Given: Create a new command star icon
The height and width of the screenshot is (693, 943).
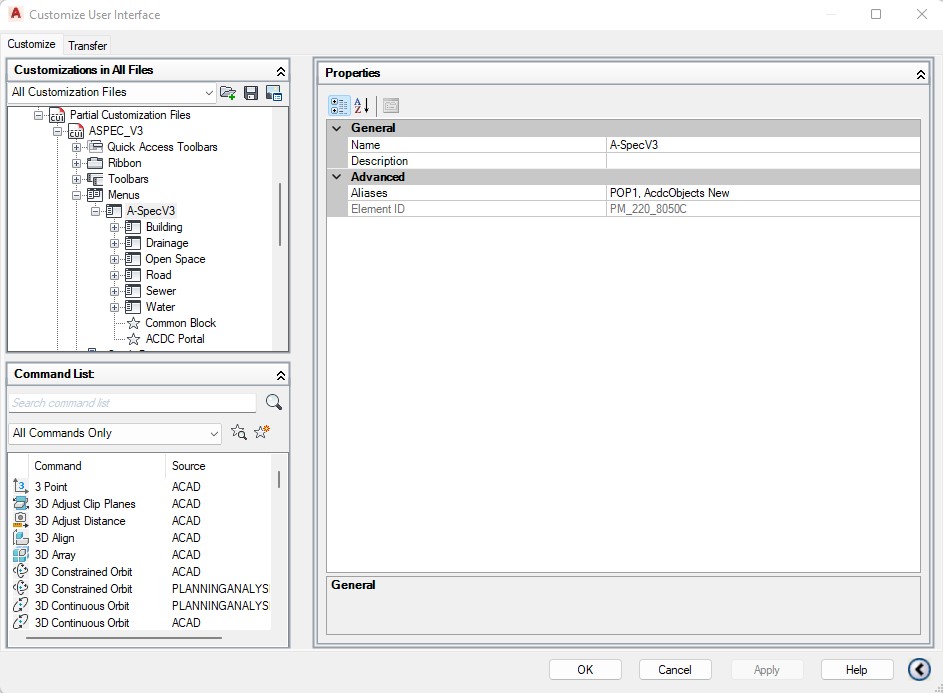Looking at the screenshot, I should click(262, 432).
